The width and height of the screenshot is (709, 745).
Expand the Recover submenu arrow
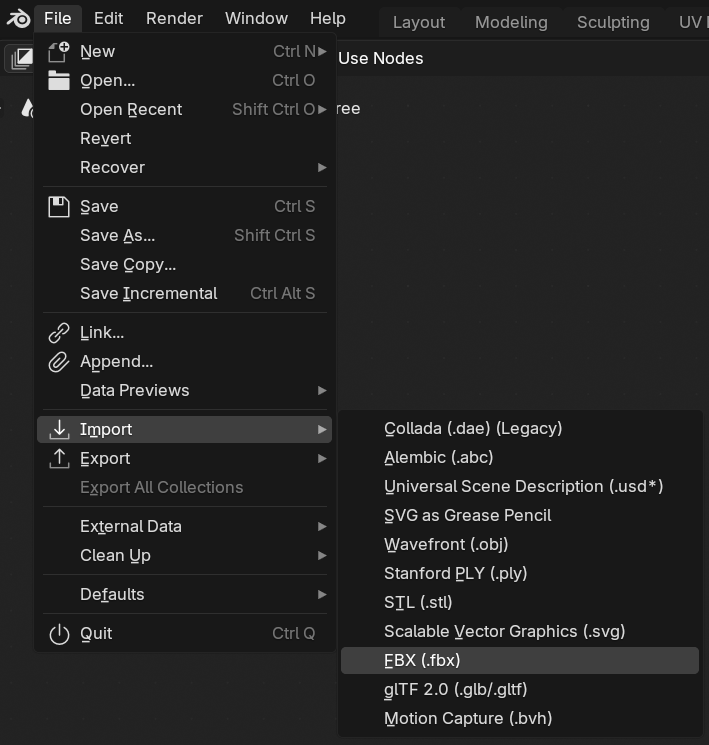322,167
